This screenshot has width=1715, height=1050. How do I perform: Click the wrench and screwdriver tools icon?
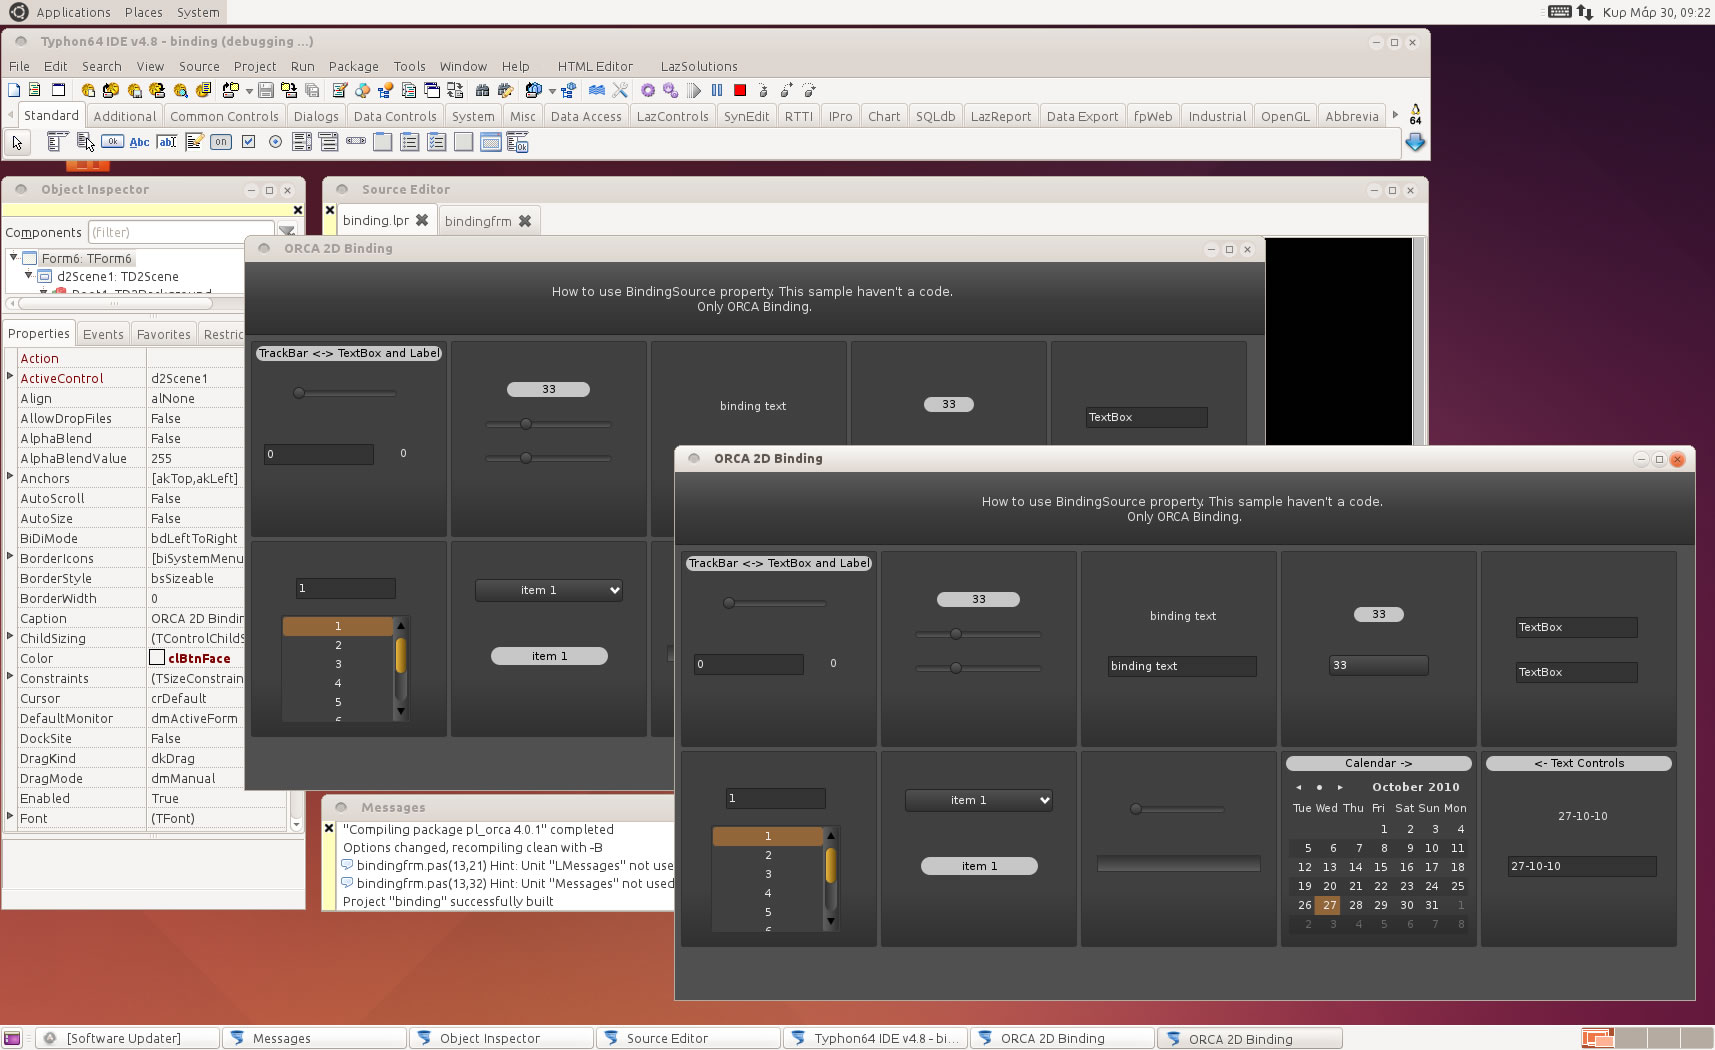point(620,90)
